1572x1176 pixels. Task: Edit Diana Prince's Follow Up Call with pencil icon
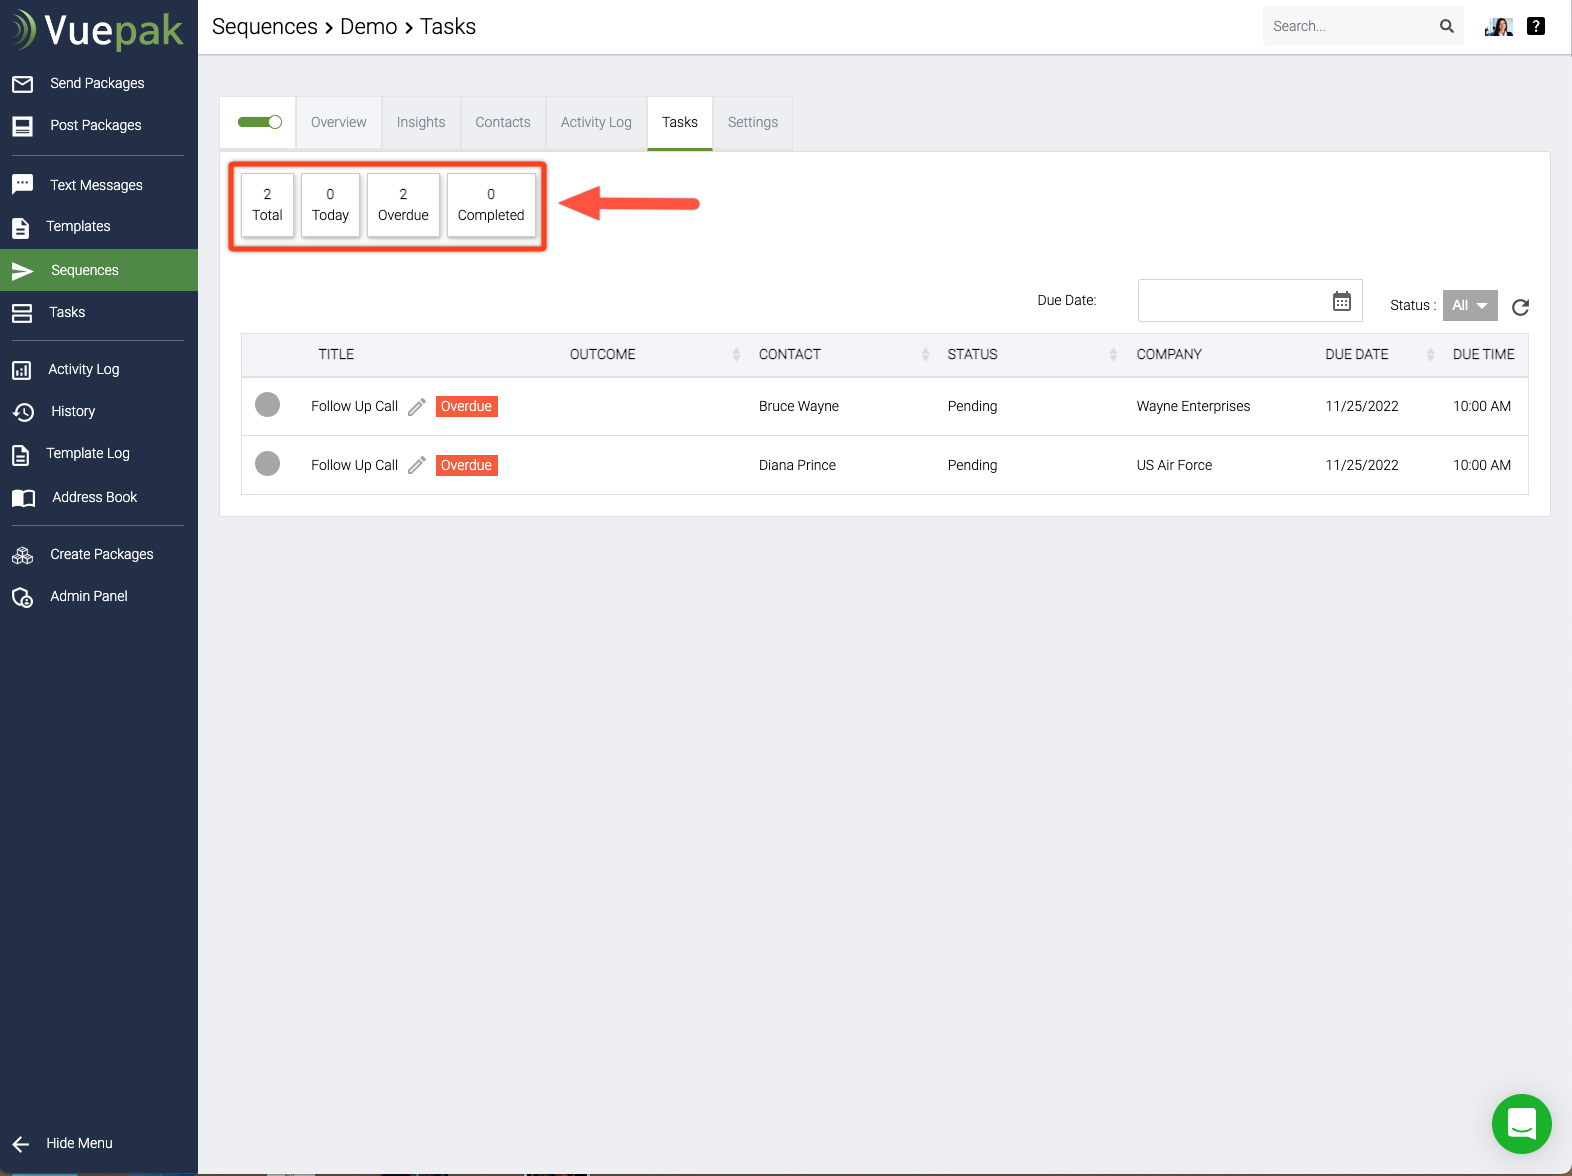click(x=417, y=466)
